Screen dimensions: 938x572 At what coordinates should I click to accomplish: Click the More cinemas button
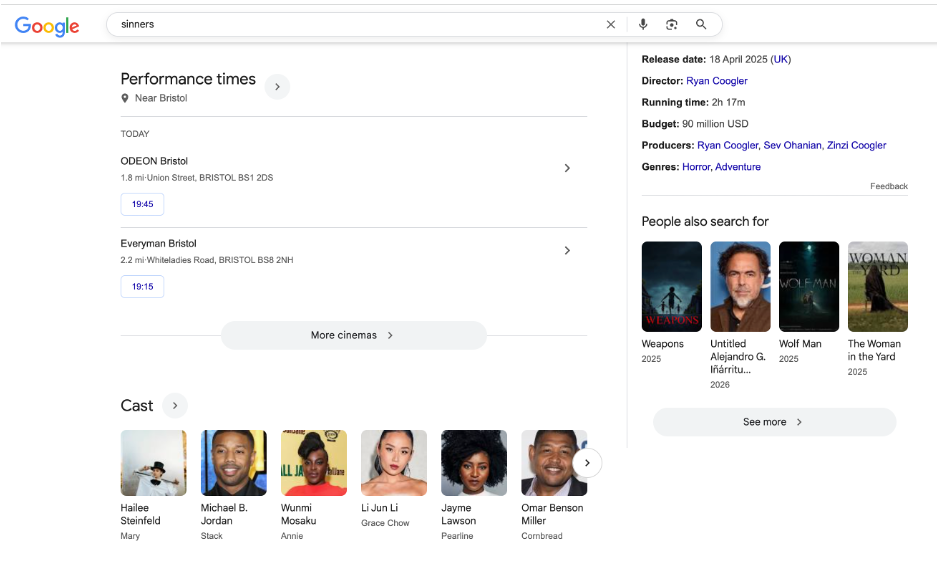point(354,335)
